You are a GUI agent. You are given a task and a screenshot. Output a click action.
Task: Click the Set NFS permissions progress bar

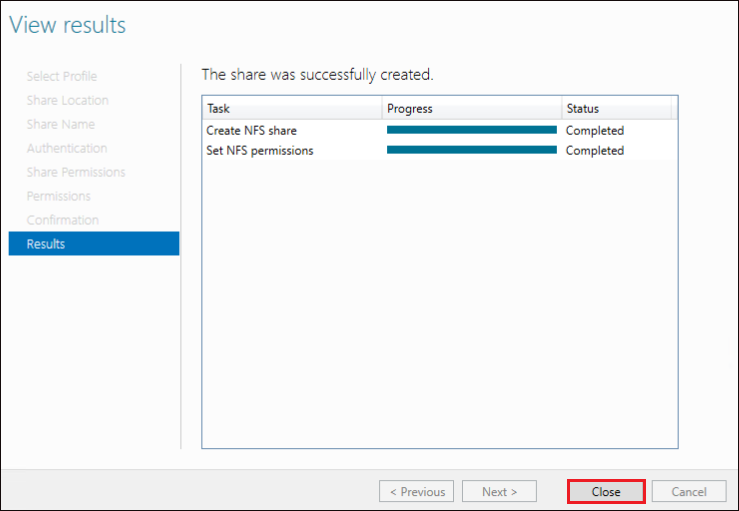coord(472,150)
